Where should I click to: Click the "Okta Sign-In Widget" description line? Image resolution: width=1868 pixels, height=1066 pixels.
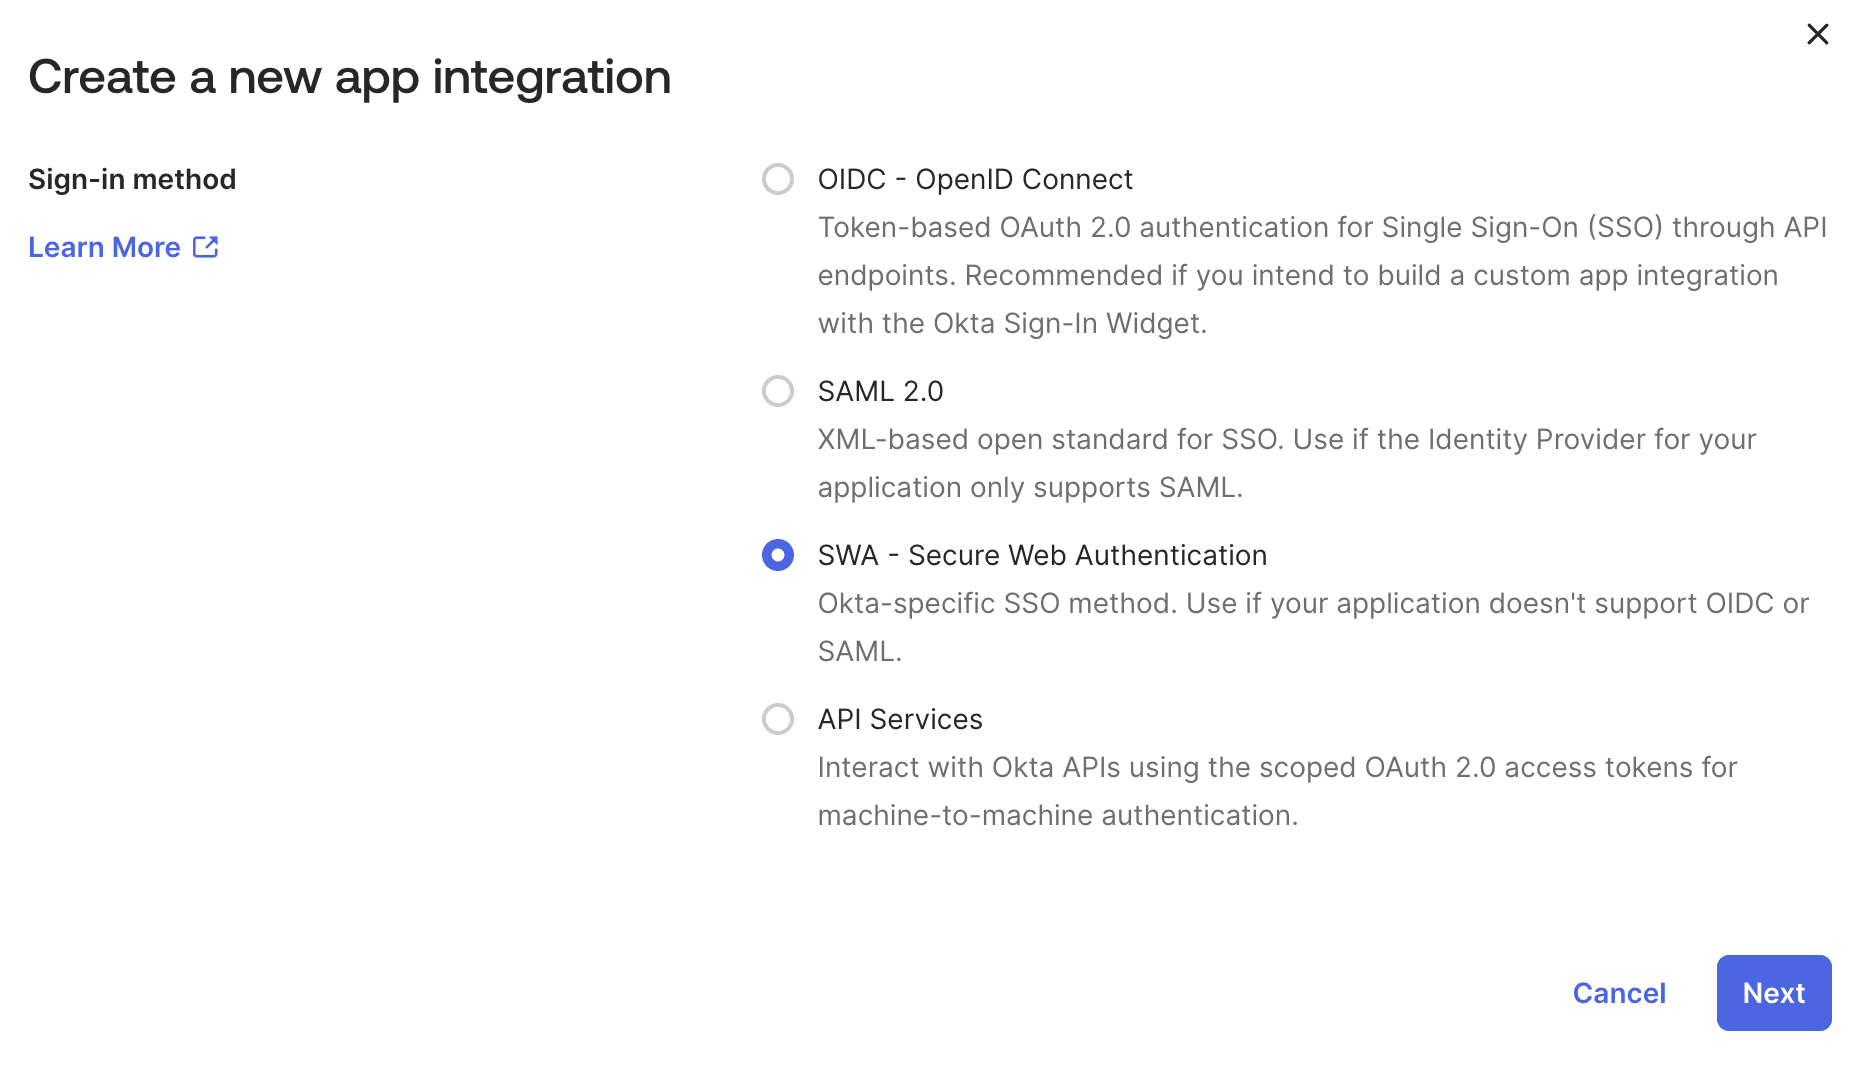(1012, 324)
